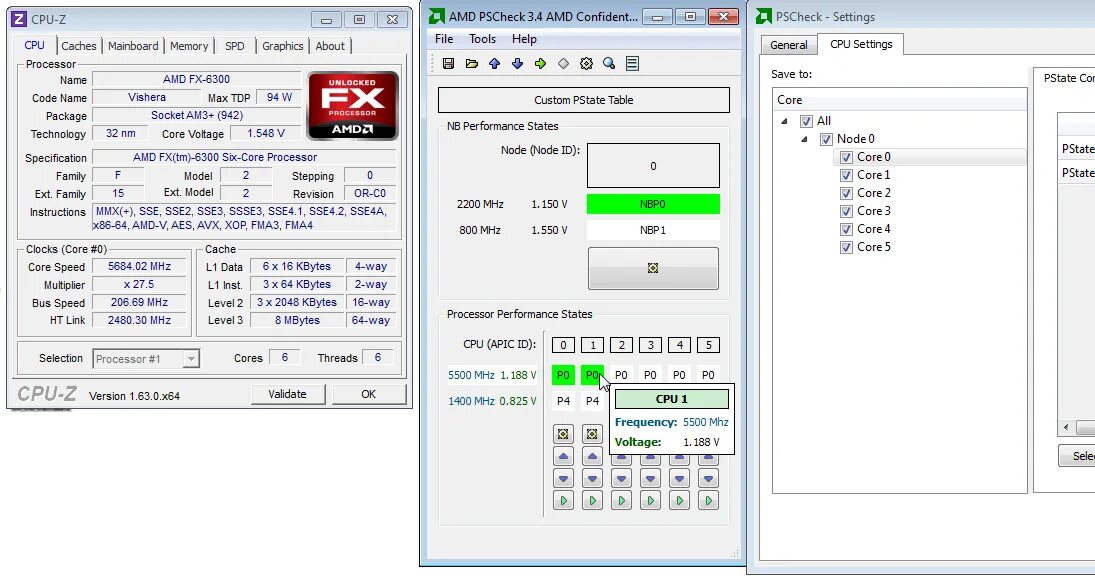Click the Save floppy-disk icon in PSCheck toolbar
1095x580 pixels.
[x=448, y=64]
